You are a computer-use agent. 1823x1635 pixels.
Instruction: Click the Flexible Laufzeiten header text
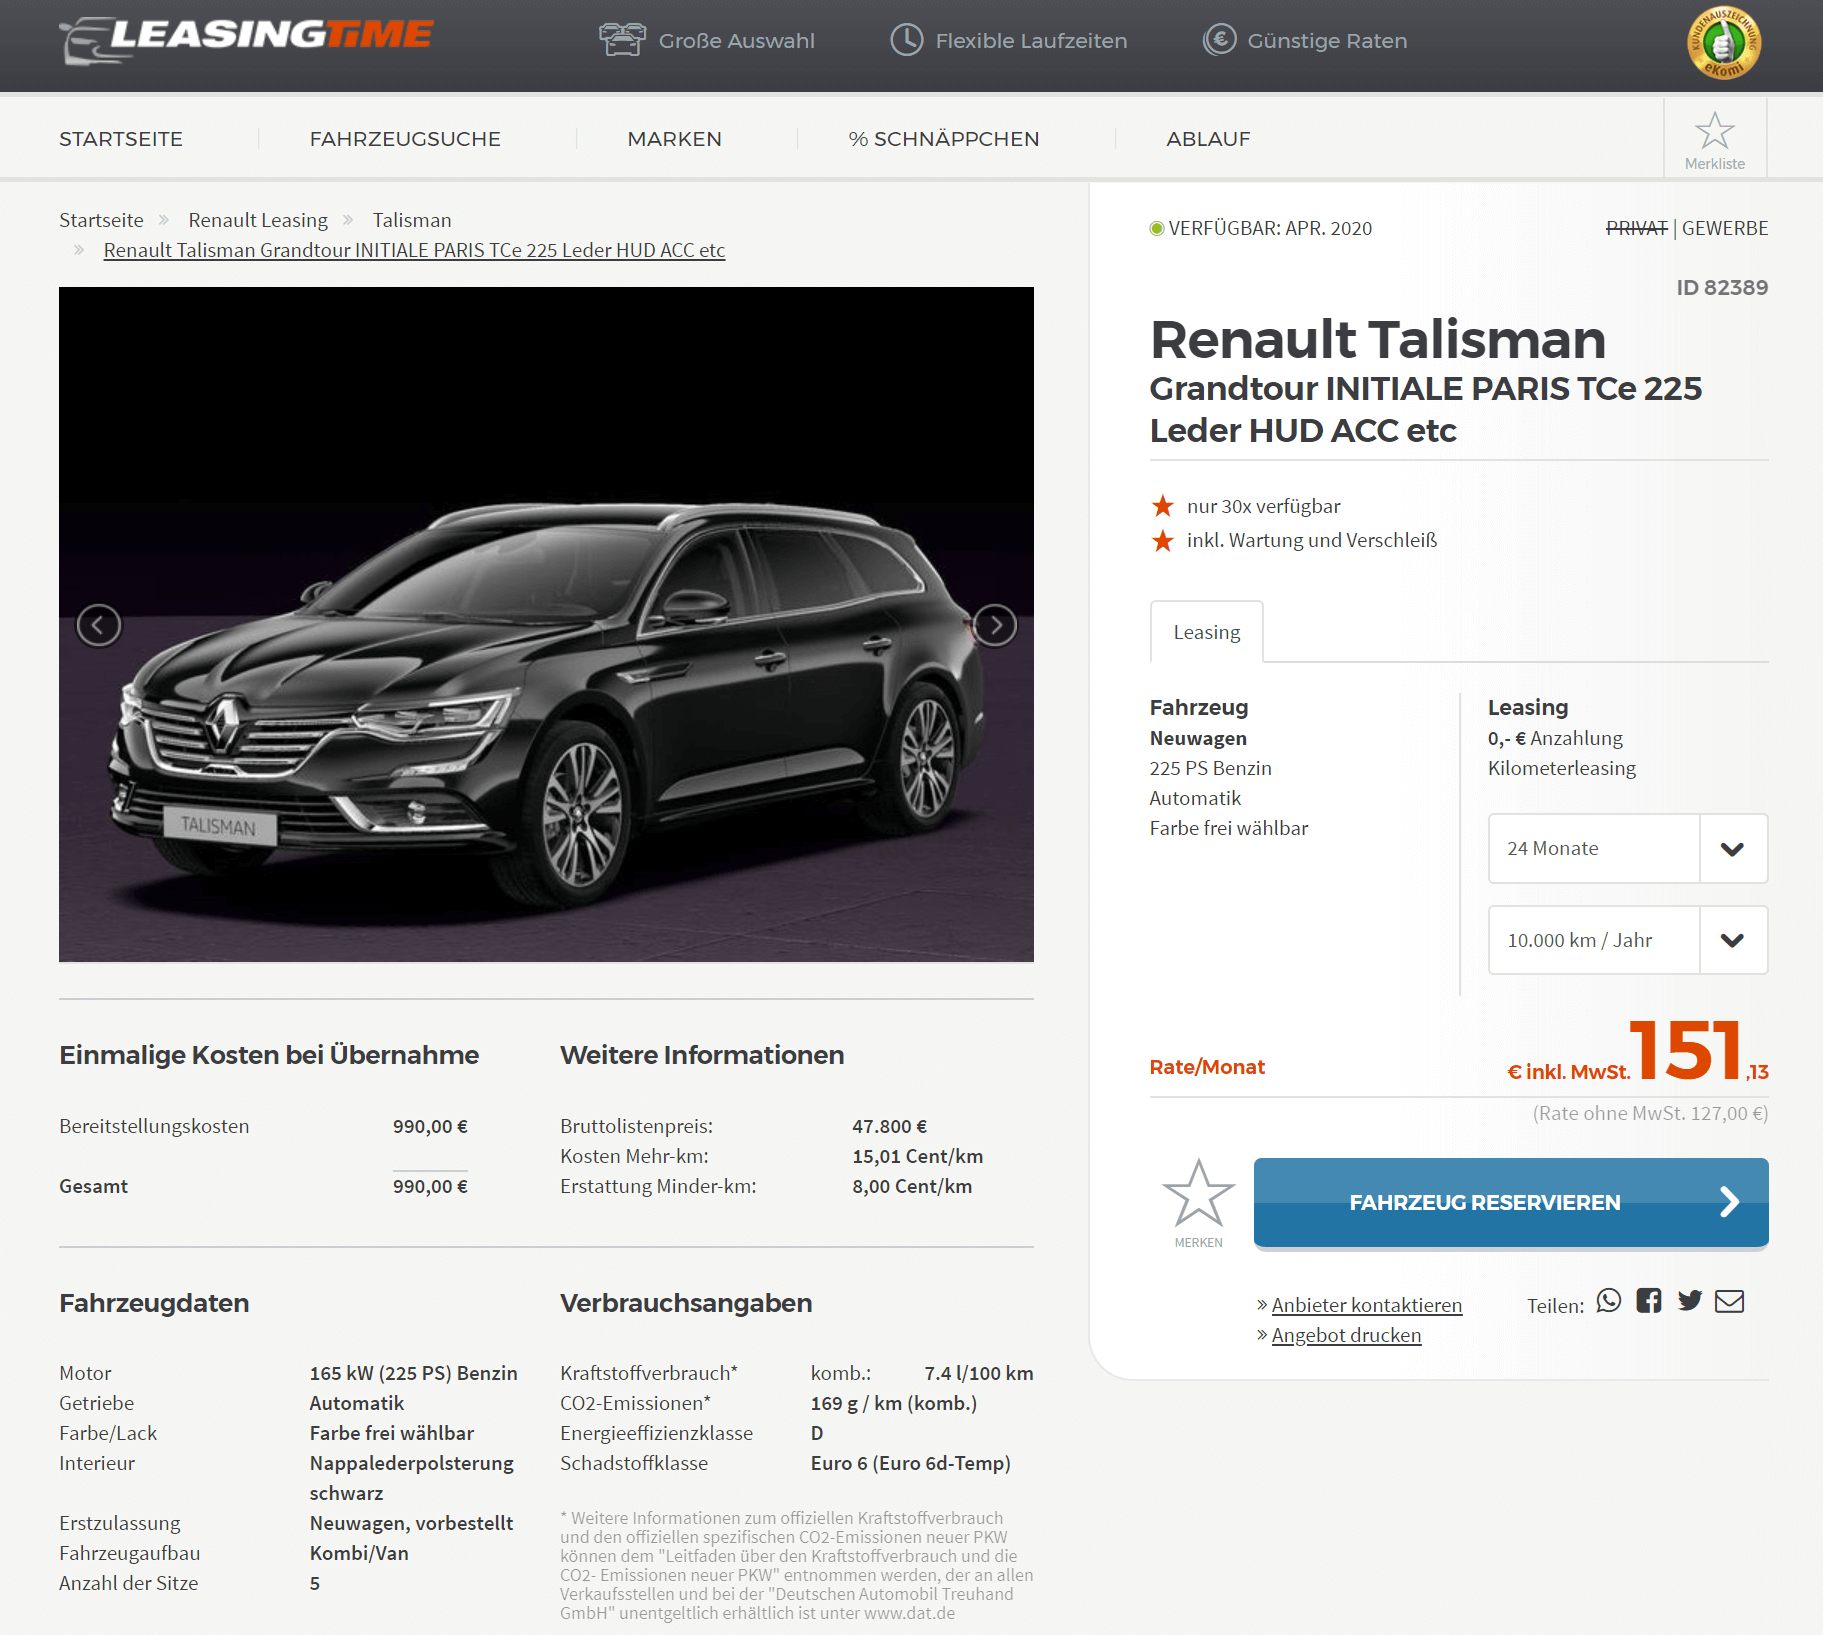[1031, 41]
